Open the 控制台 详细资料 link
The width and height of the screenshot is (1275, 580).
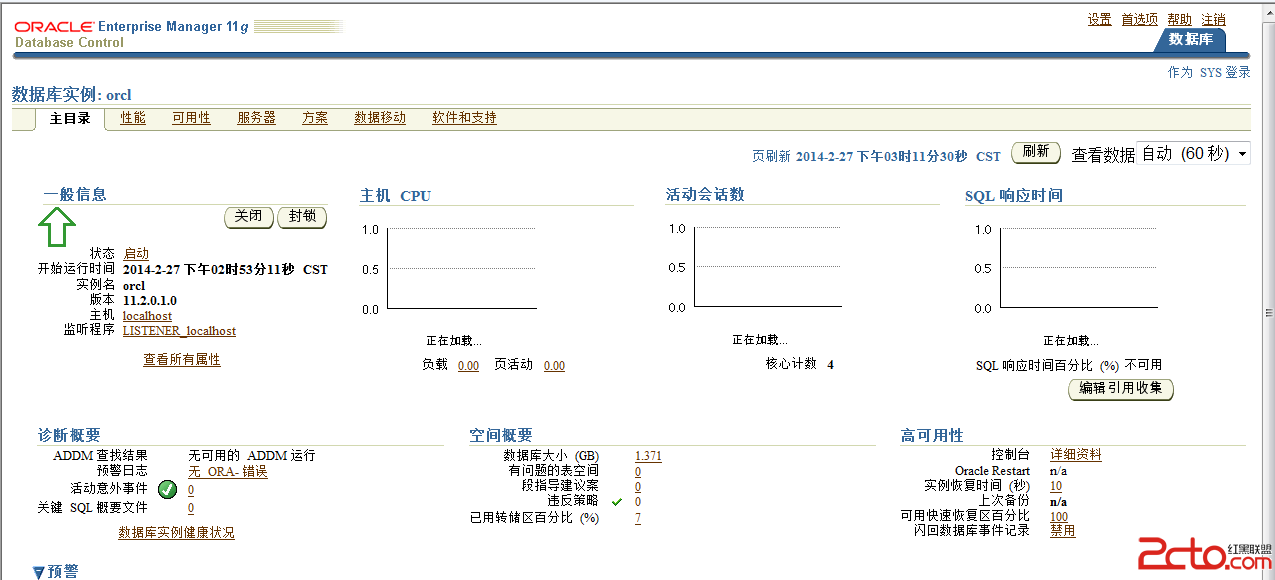click(x=1076, y=455)
